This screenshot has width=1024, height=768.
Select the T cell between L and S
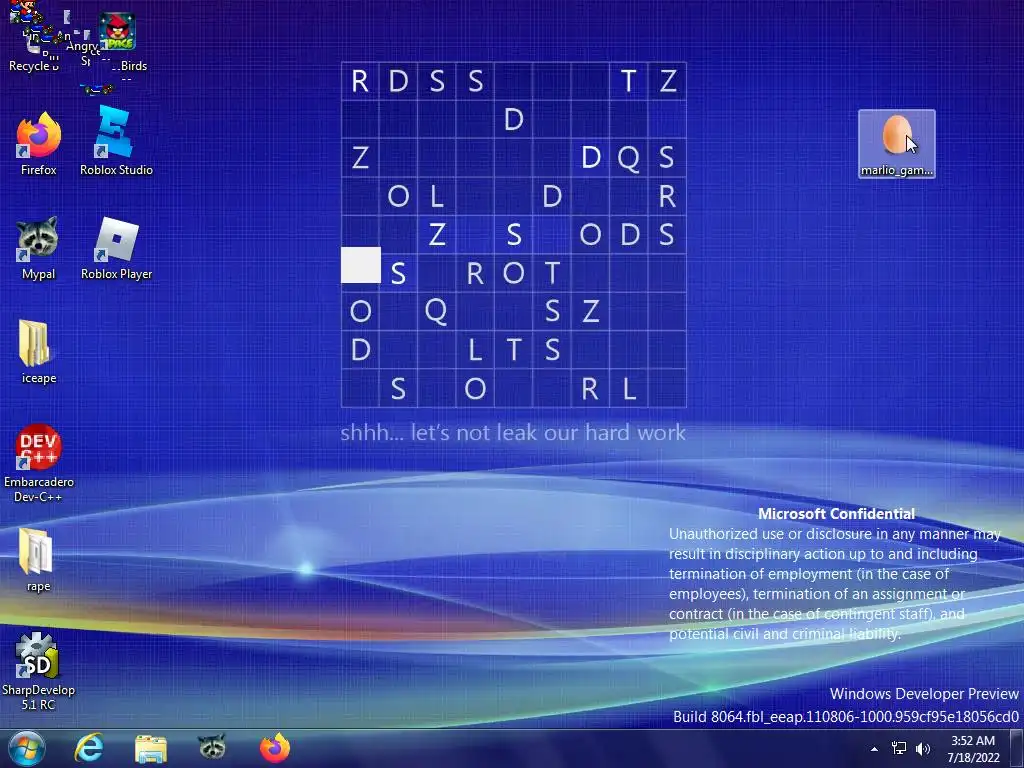coord(514,349)
